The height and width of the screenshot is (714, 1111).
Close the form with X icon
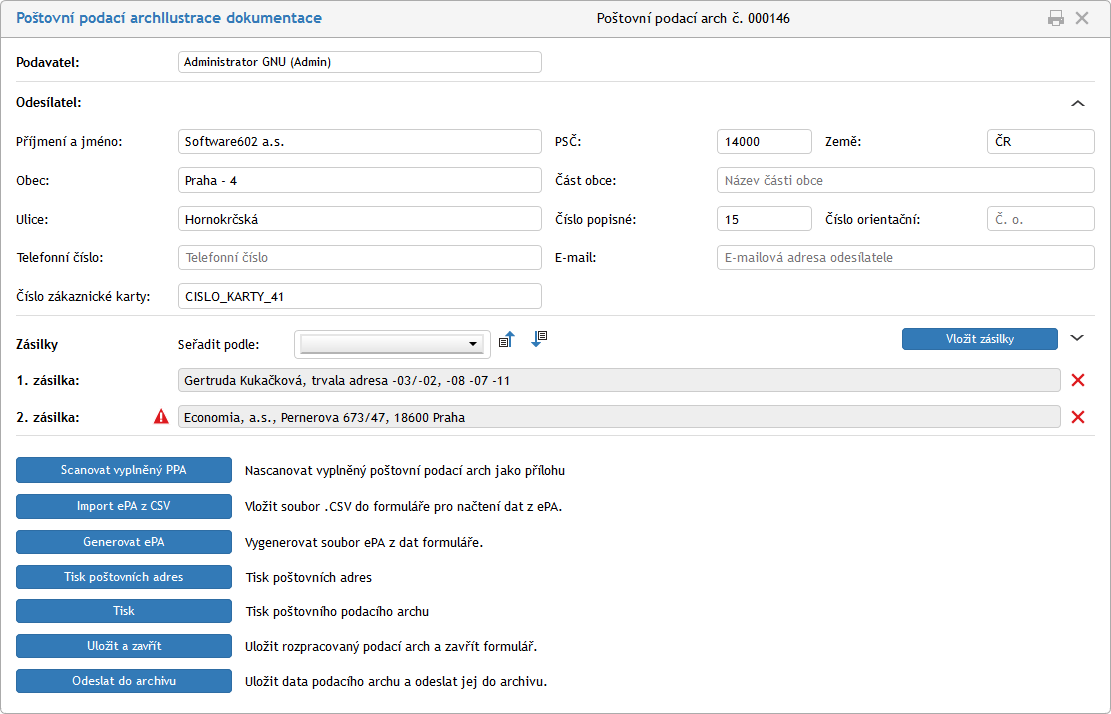(1082, 18)
